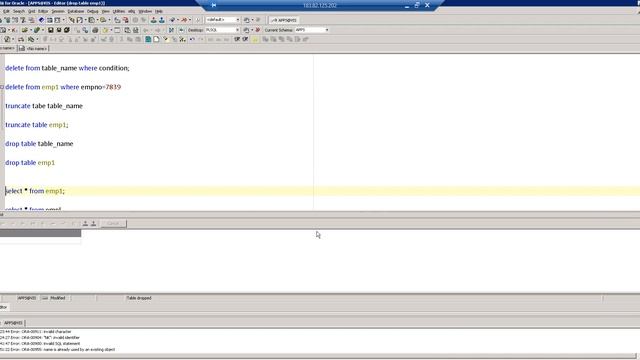The image size is (640, 360).
Task: Select the APPS@VIS tab above error log
Action: [13, 323]
